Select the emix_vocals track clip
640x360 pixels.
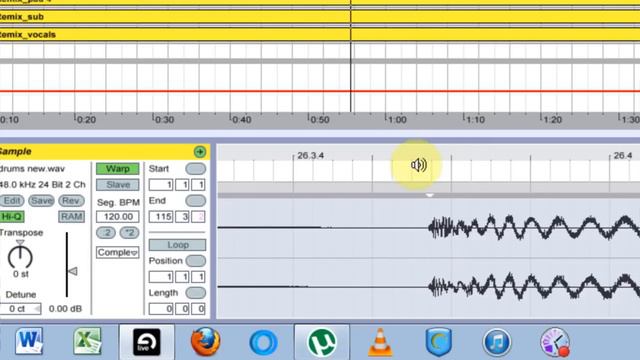pyautogui.click(x=320, y=35)
